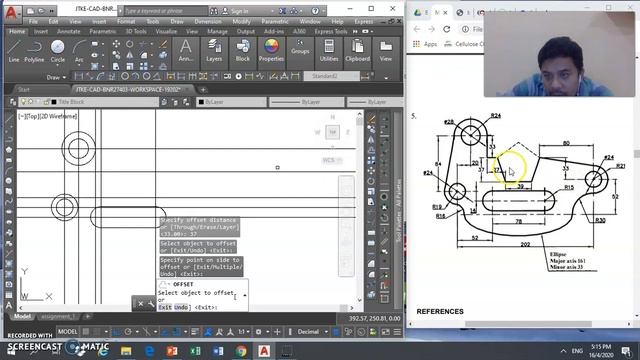Toggle lineweight display in status bar
The height and width of the screenshot is (360, 640).
coord(195,332)
